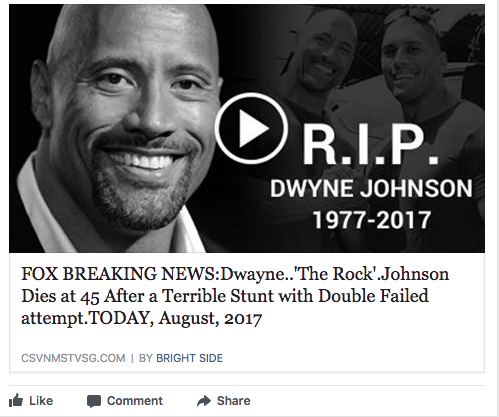Click the 'BY' label before BRIGHT SIDE
Viewport: 499px width, 417px height.
coord(146,358)
